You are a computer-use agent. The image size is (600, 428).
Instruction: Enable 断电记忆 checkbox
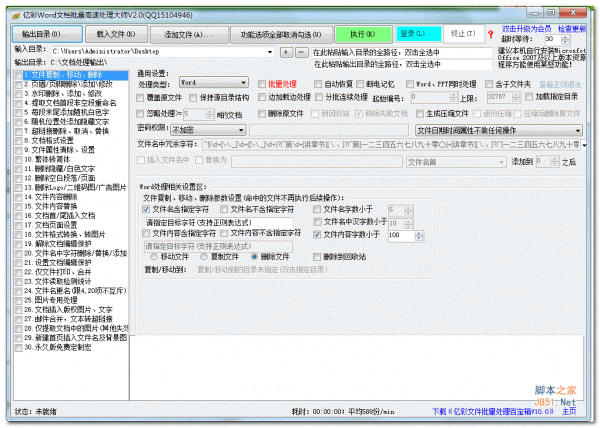360,84
